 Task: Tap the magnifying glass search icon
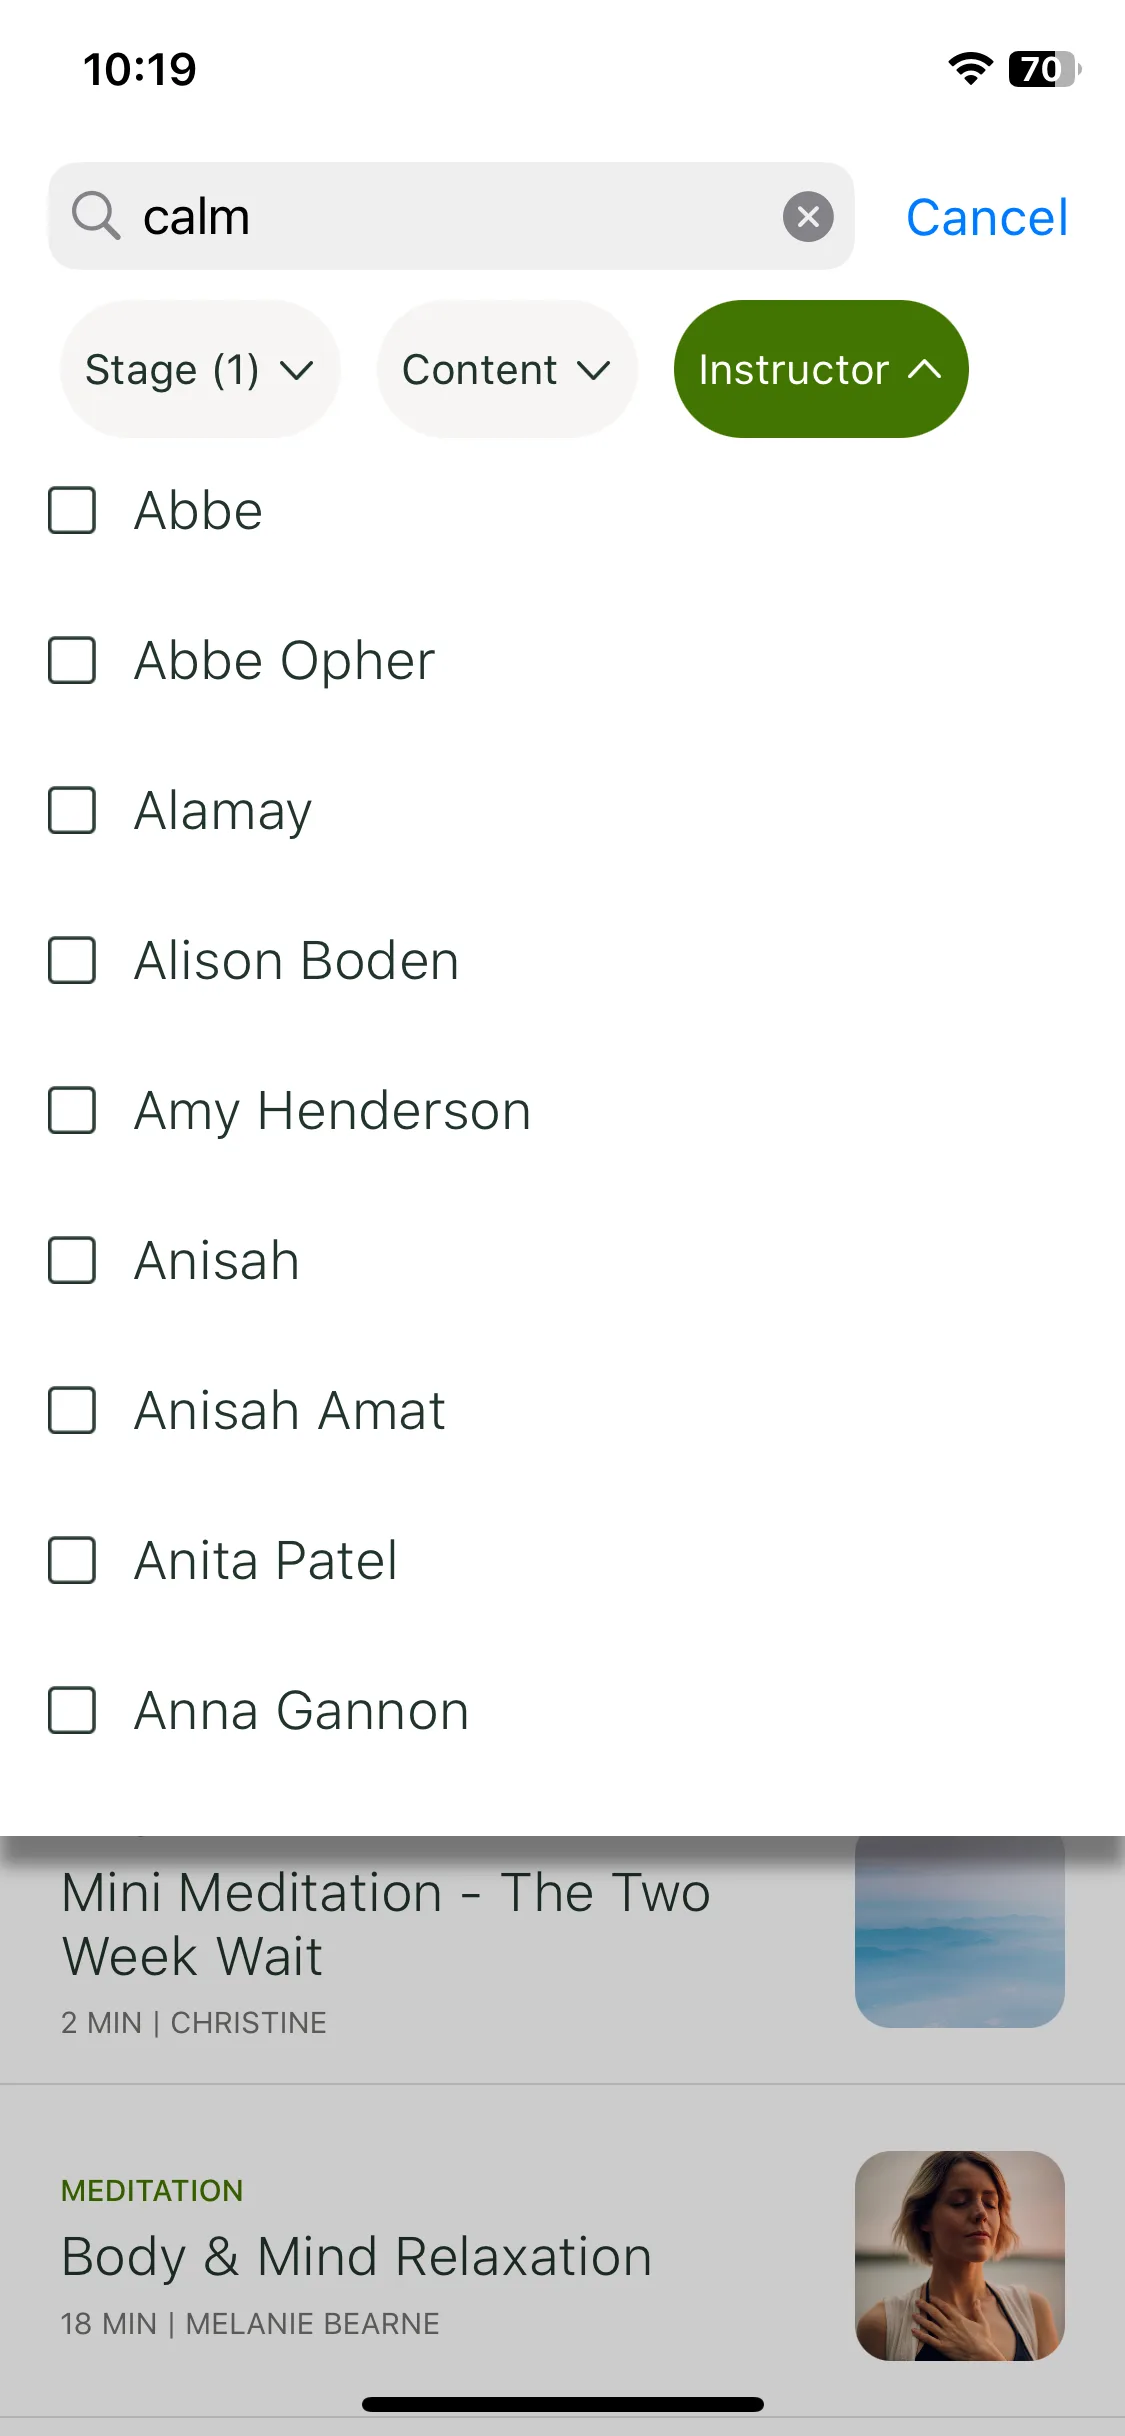(x=96, y=216)
